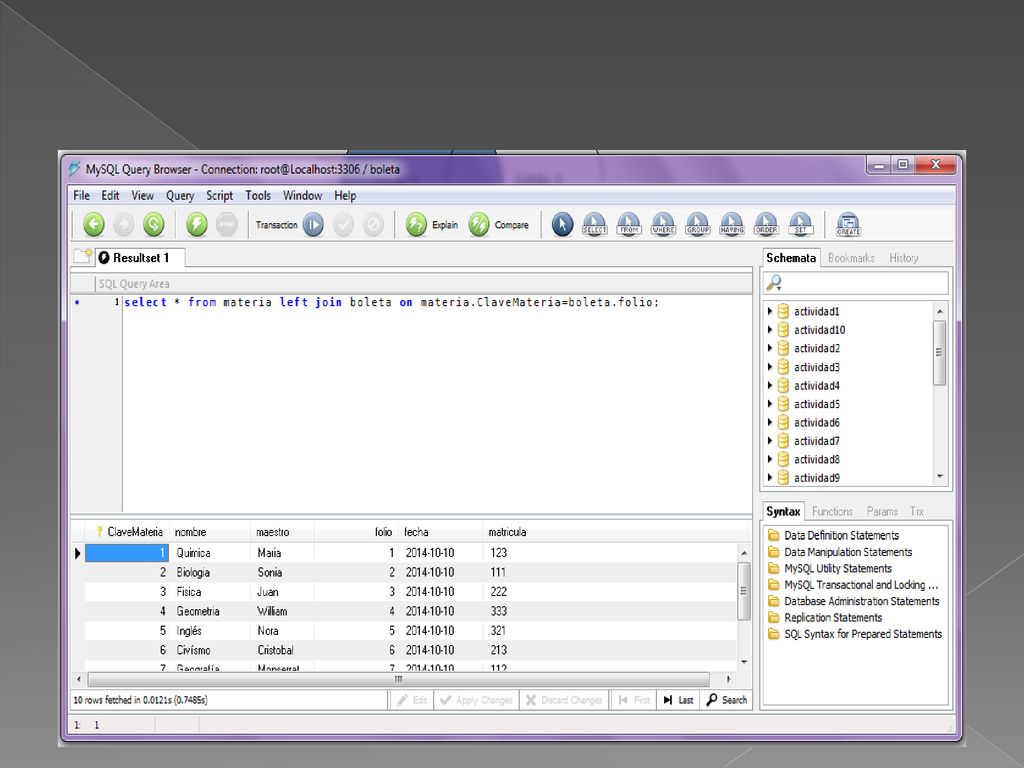The width and height of the screenshot is (1024, 768).
Task: Open the Script menu
Action: pyautogui.click(x=219, y=195)
